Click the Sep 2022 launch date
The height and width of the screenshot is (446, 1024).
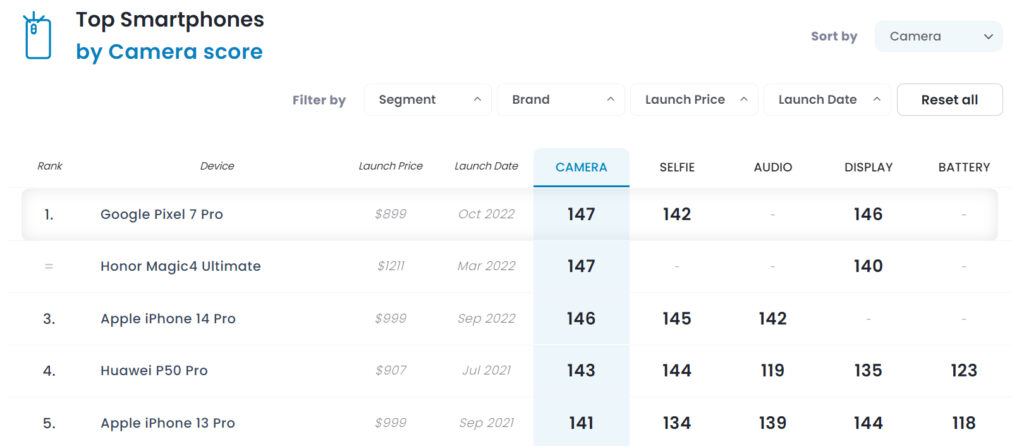coord(487,319)
